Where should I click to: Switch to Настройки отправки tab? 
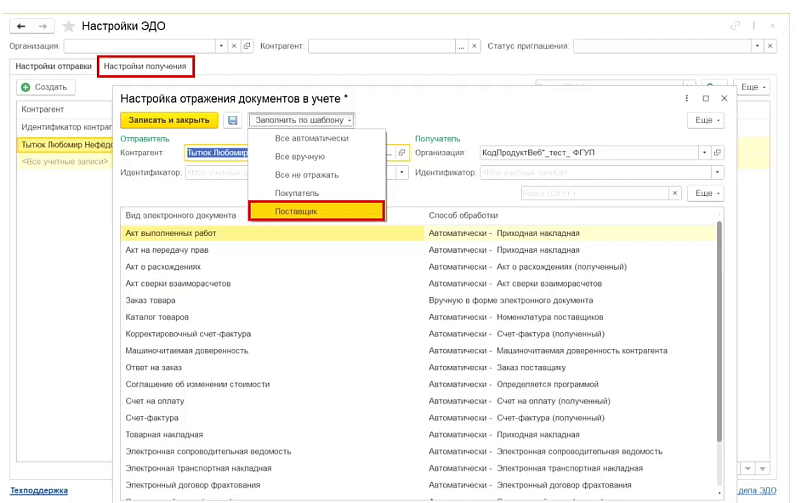54,66
